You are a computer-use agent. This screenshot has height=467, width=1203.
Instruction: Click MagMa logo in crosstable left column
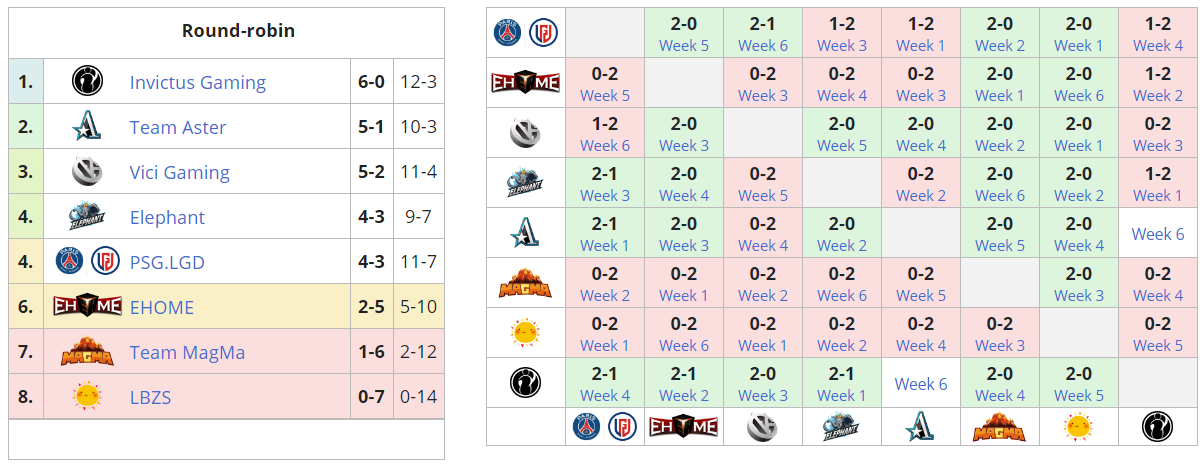click(526, 283)
